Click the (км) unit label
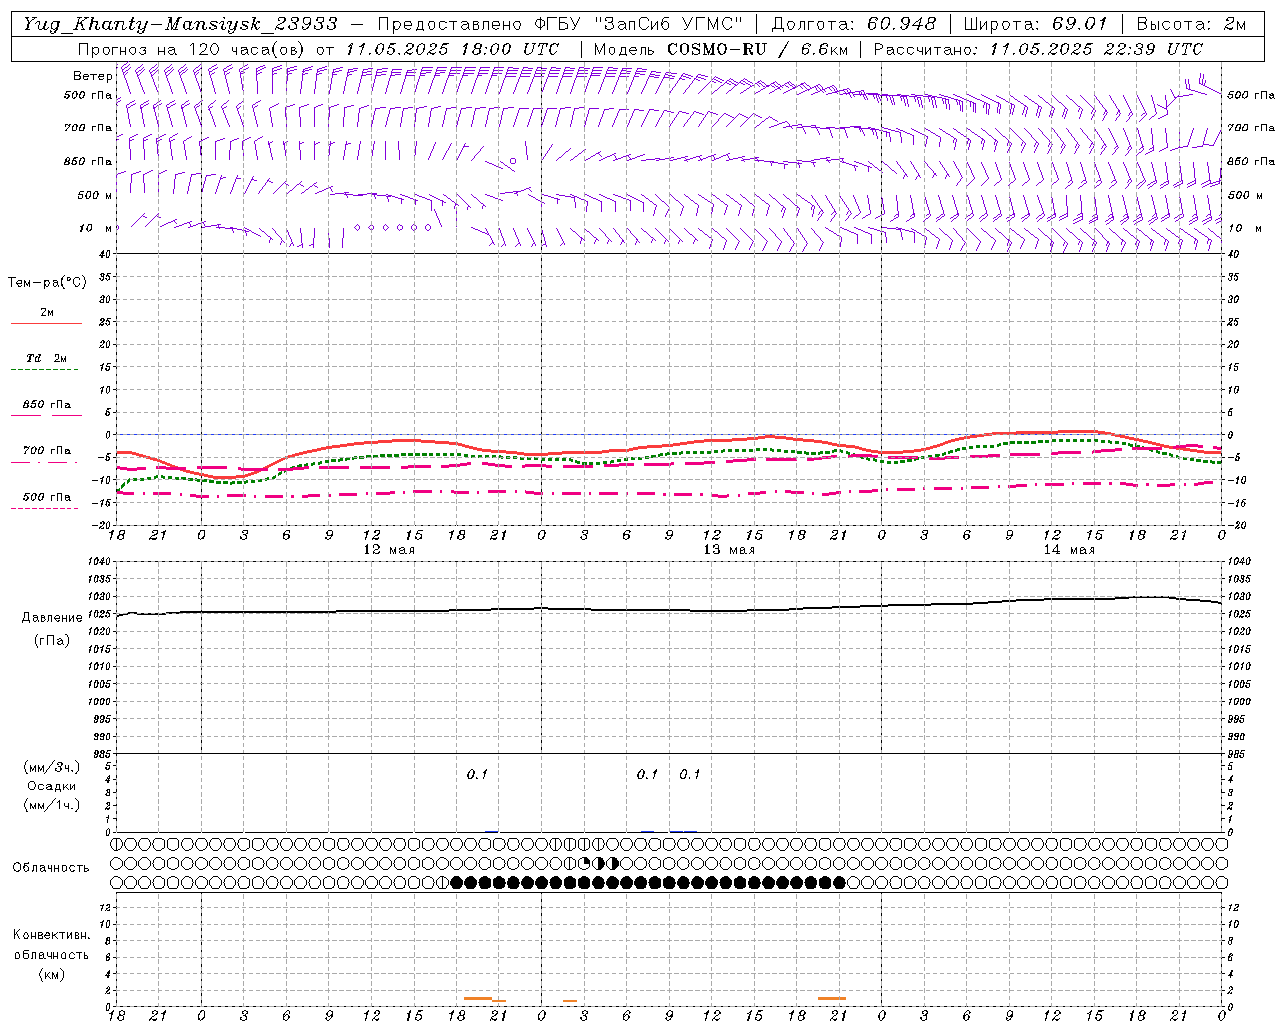This screenshot has height=1024, width=1280. [x=51, y=974]
